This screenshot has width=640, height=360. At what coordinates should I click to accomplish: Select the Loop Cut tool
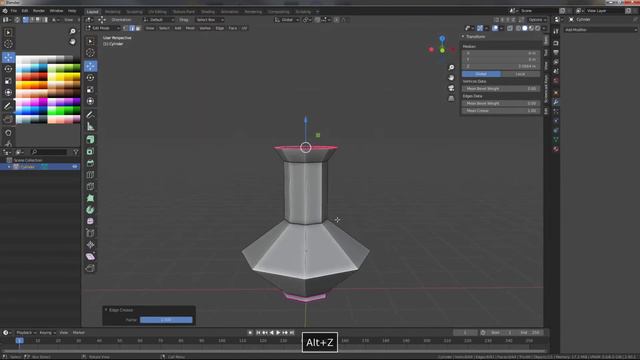click(x=90, y=175)
